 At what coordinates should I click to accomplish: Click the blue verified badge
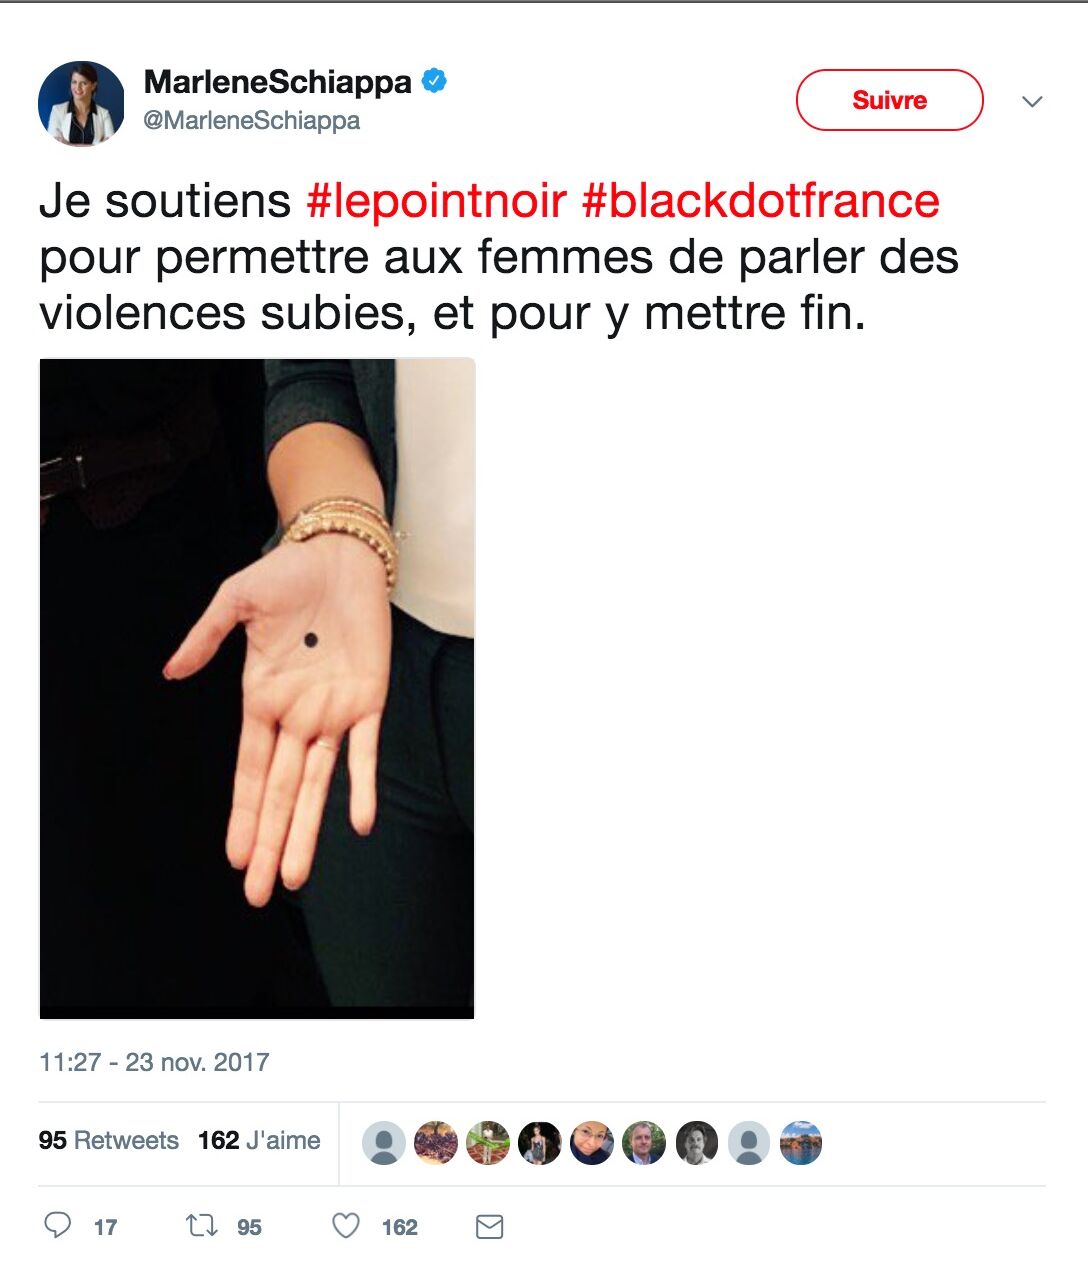(x=433, y=81)
